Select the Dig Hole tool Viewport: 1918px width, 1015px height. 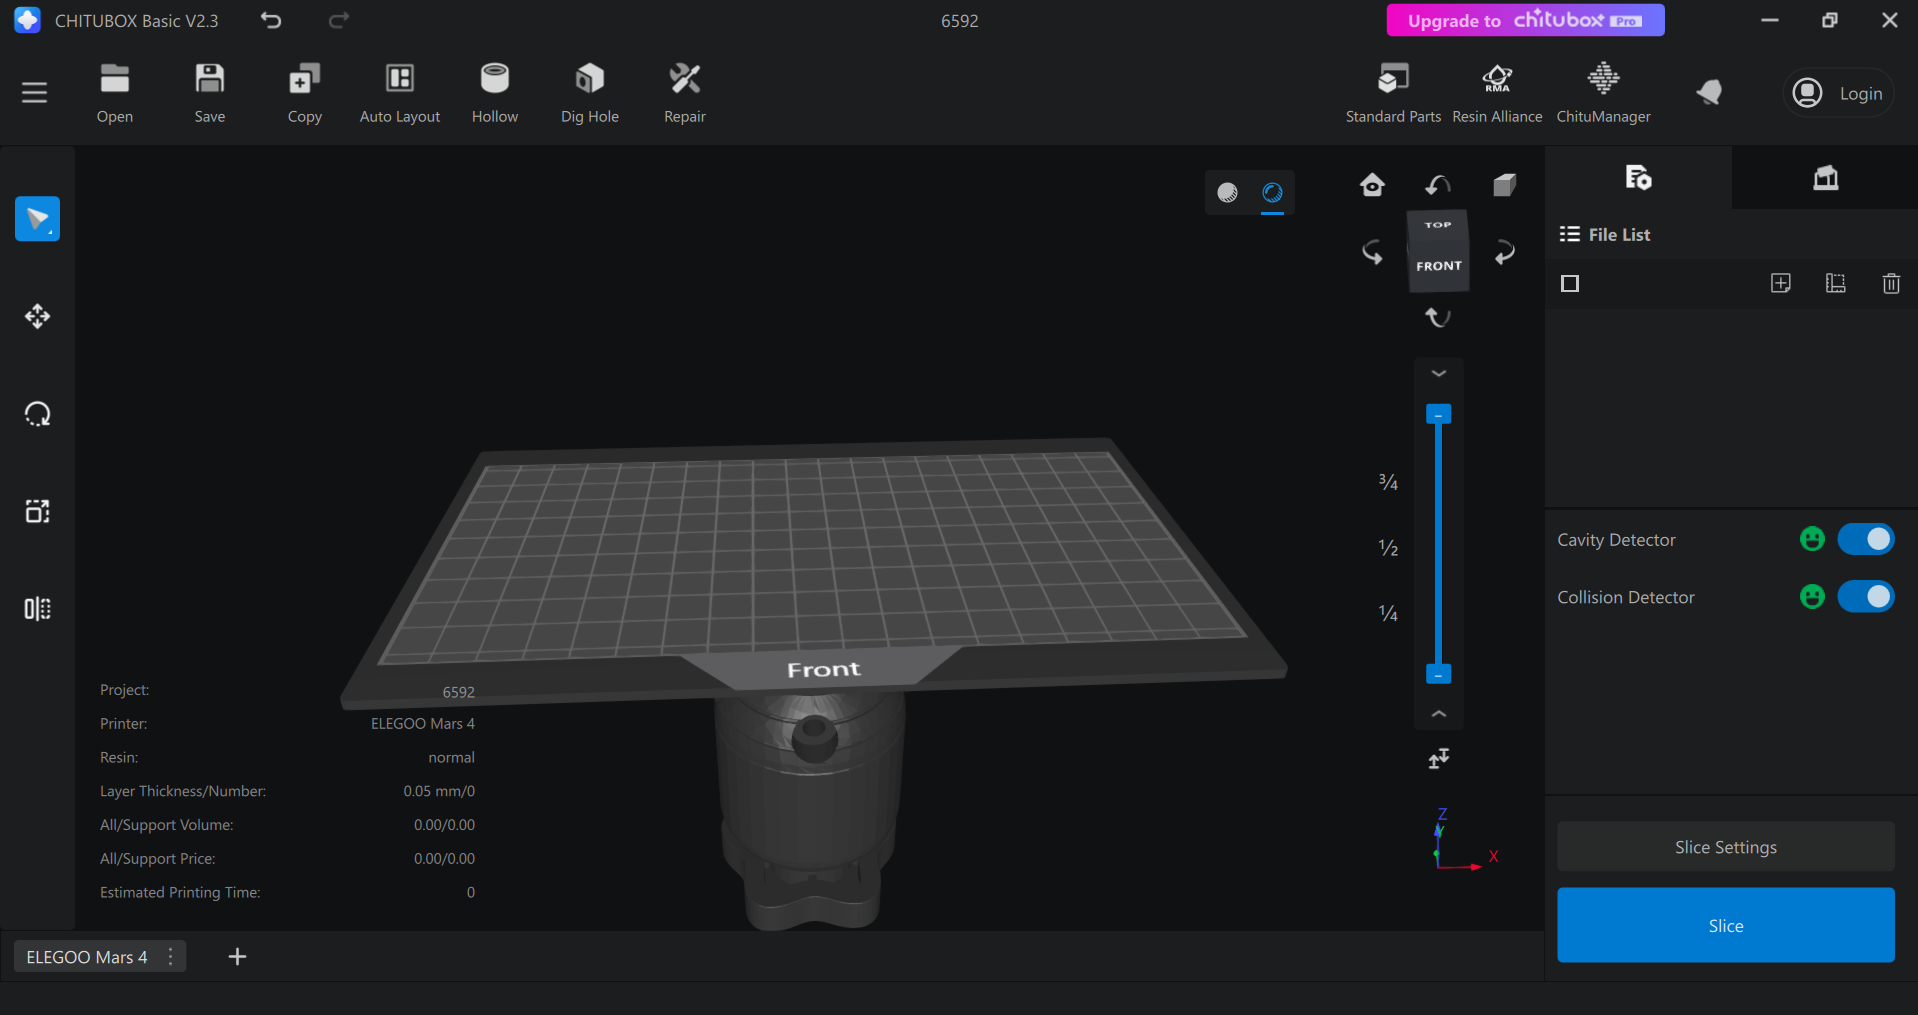click(x=589, y=80)
